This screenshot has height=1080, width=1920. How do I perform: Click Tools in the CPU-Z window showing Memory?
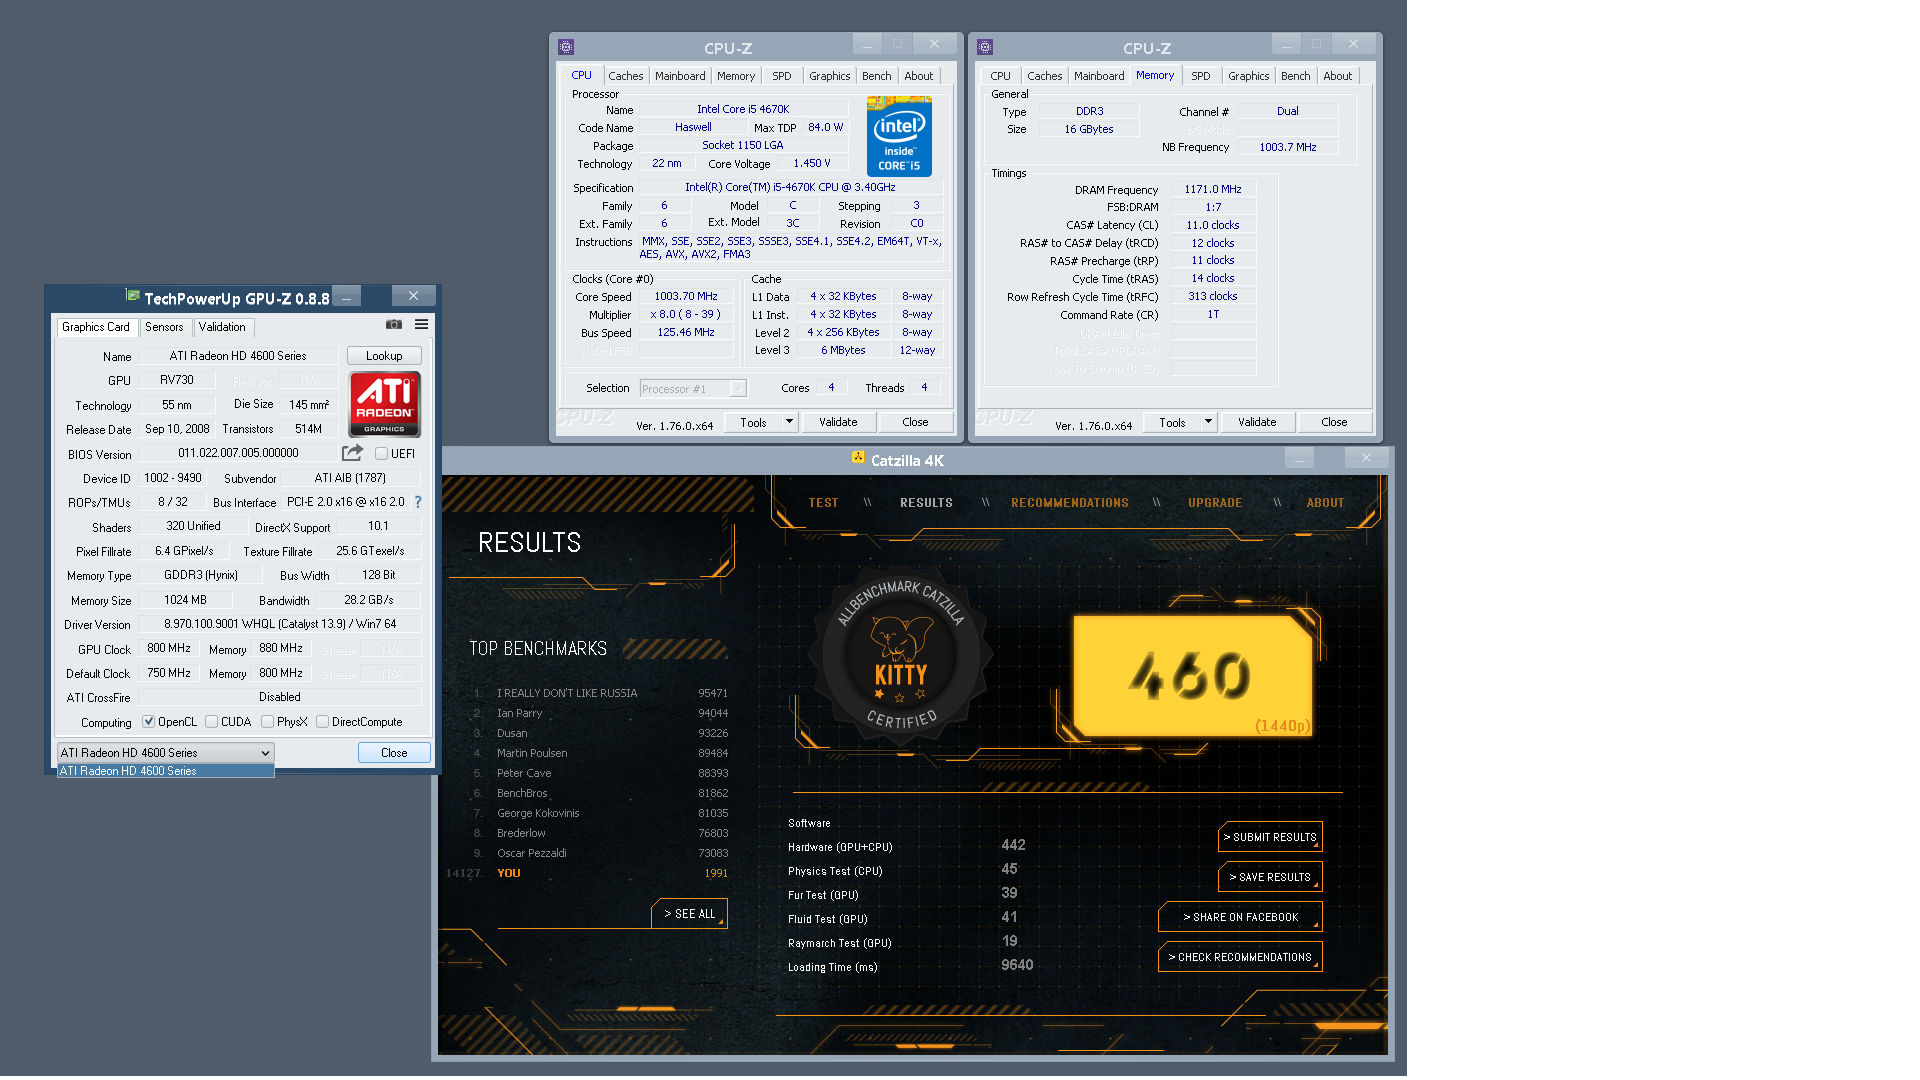click(x=1172, y=422)
